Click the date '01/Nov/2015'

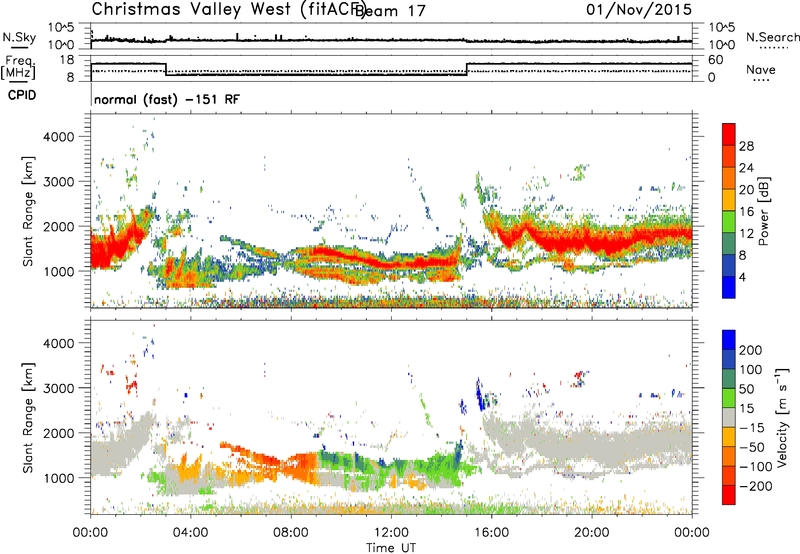pos(639,9)
